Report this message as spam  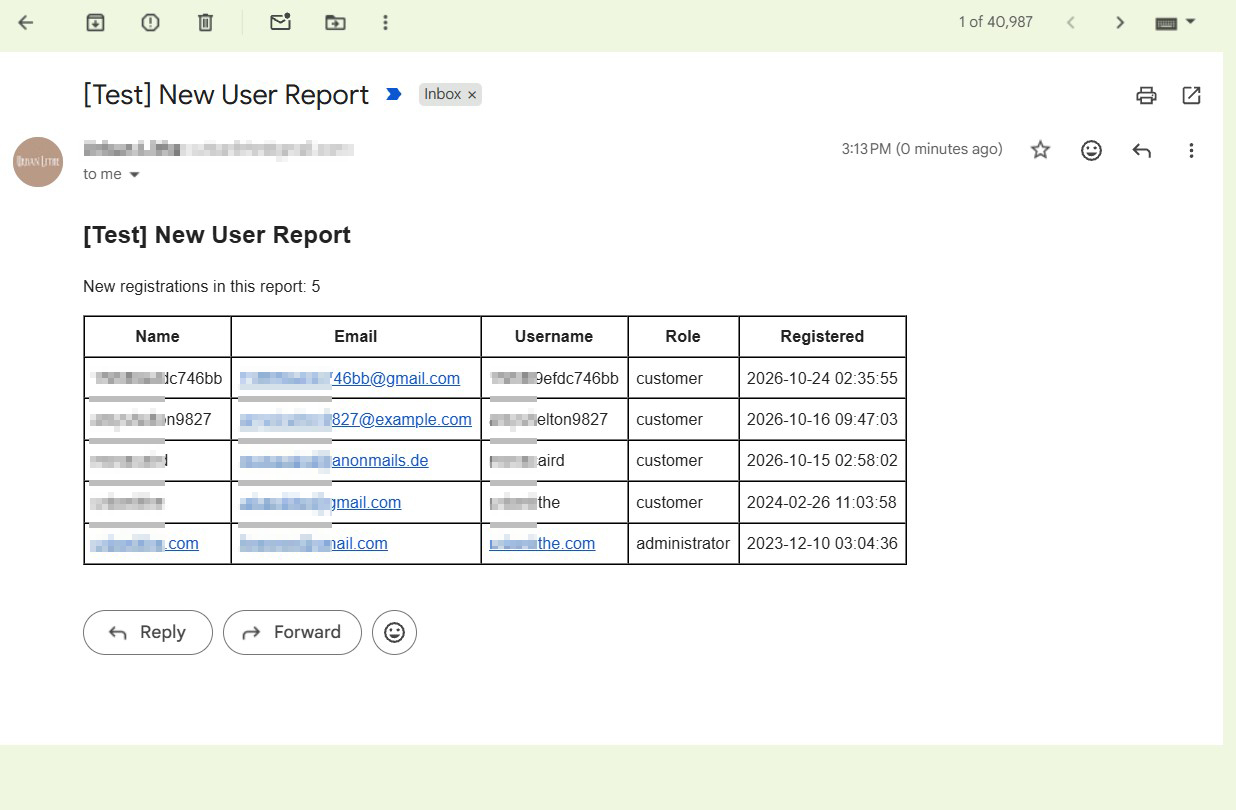[150, 22]
